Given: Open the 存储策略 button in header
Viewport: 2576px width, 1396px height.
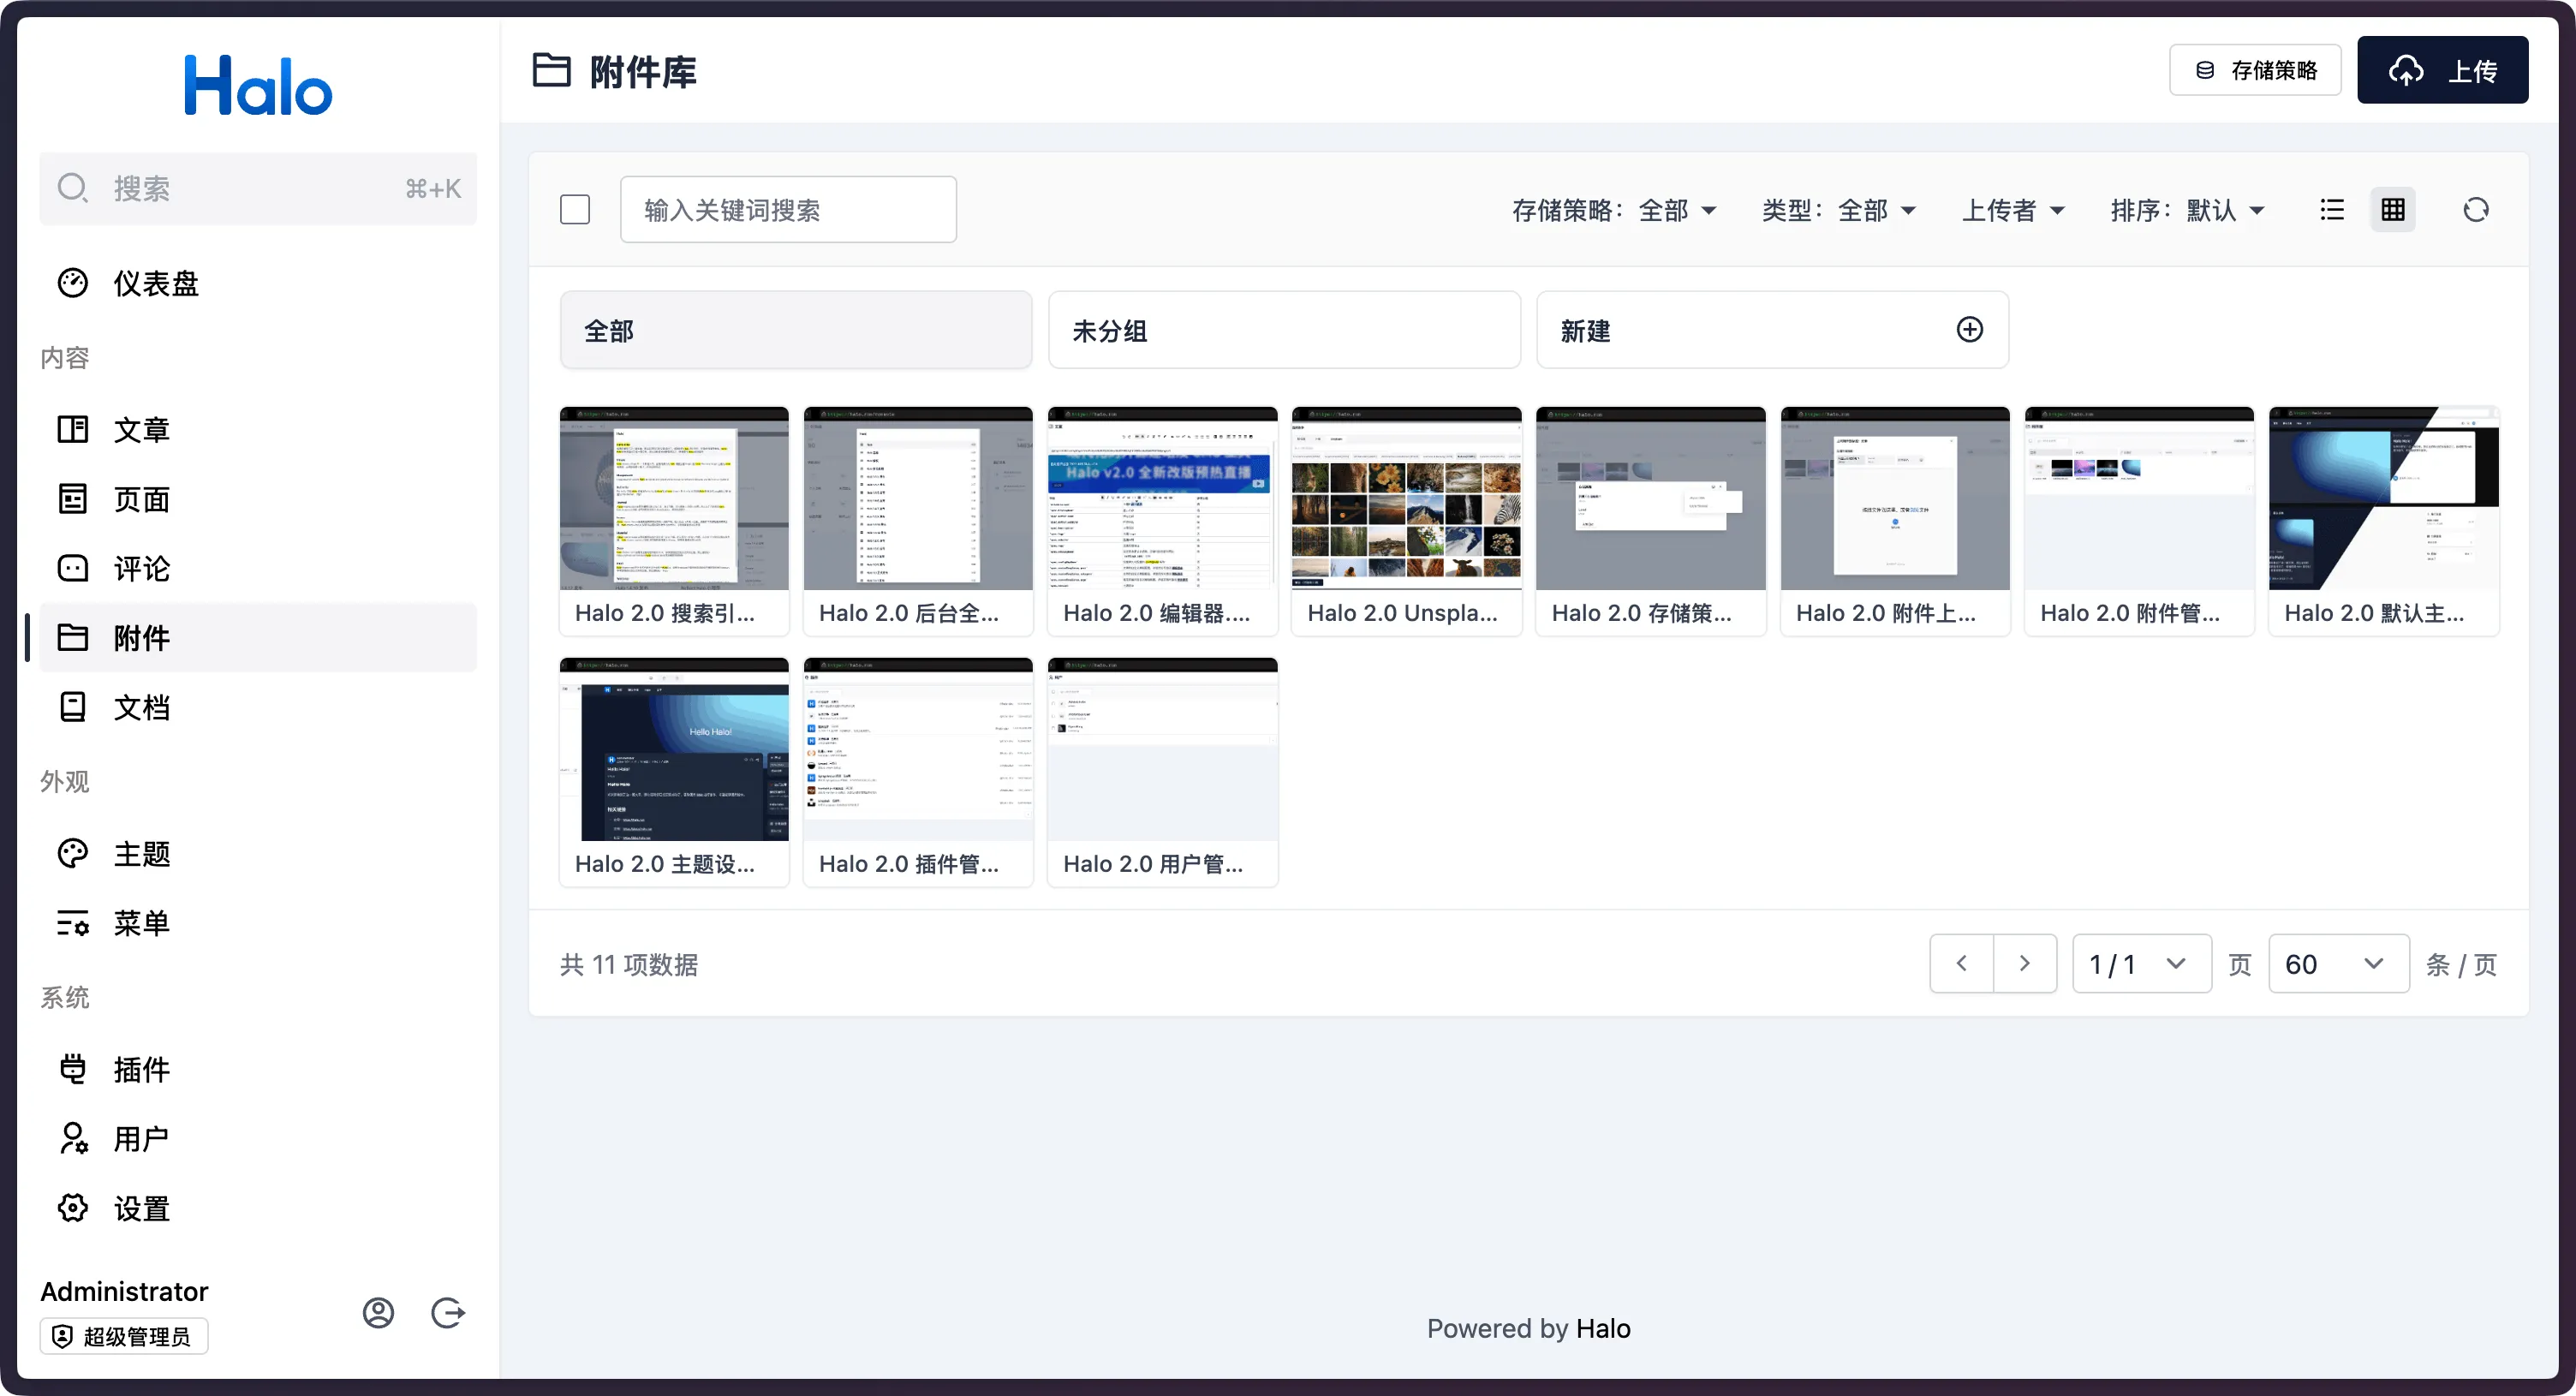Looking at the screenshot, I should [x=2254, y=71].
